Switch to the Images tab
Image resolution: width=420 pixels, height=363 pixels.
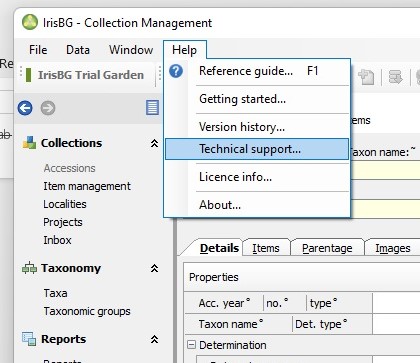[x=392, y=248]
